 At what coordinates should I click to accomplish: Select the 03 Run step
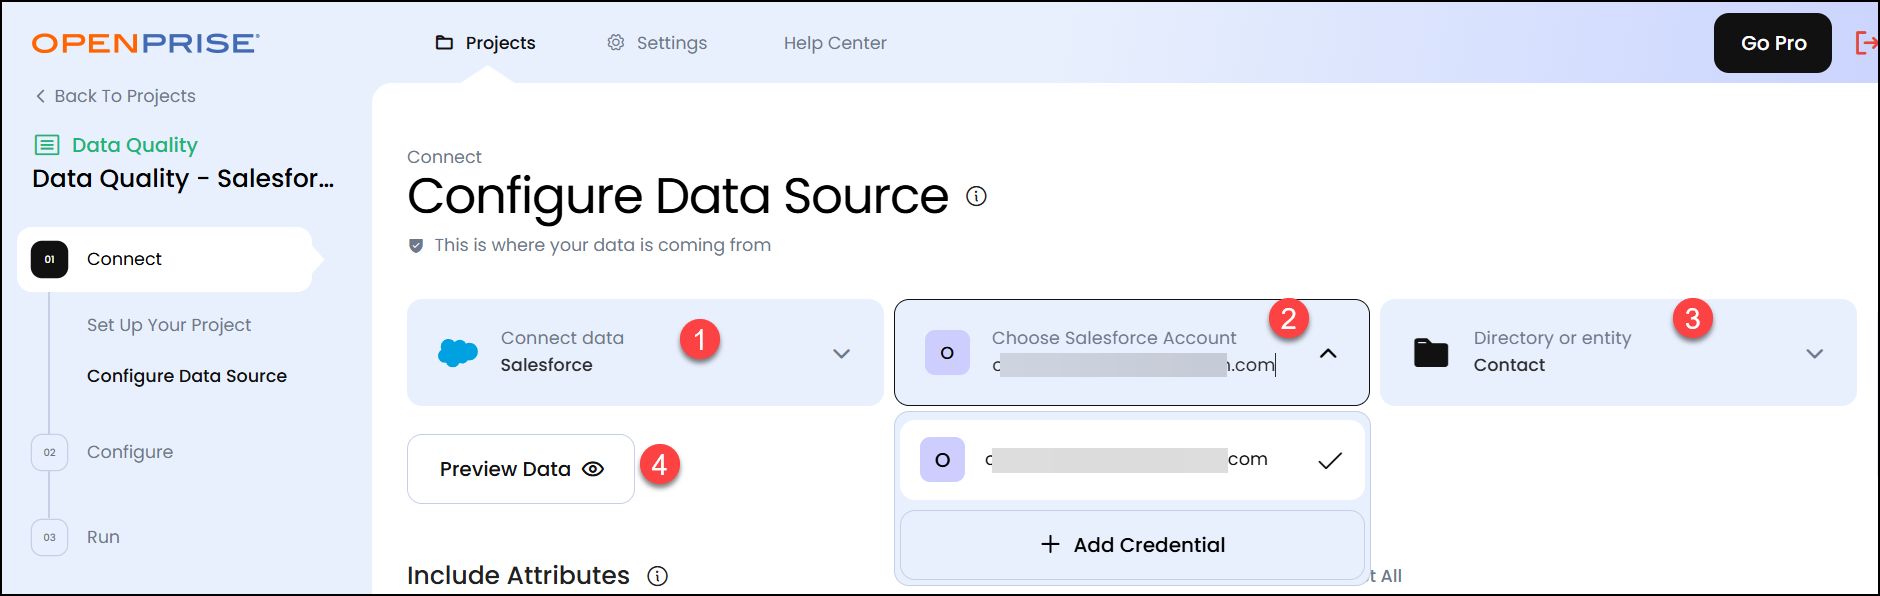[103, 537]
